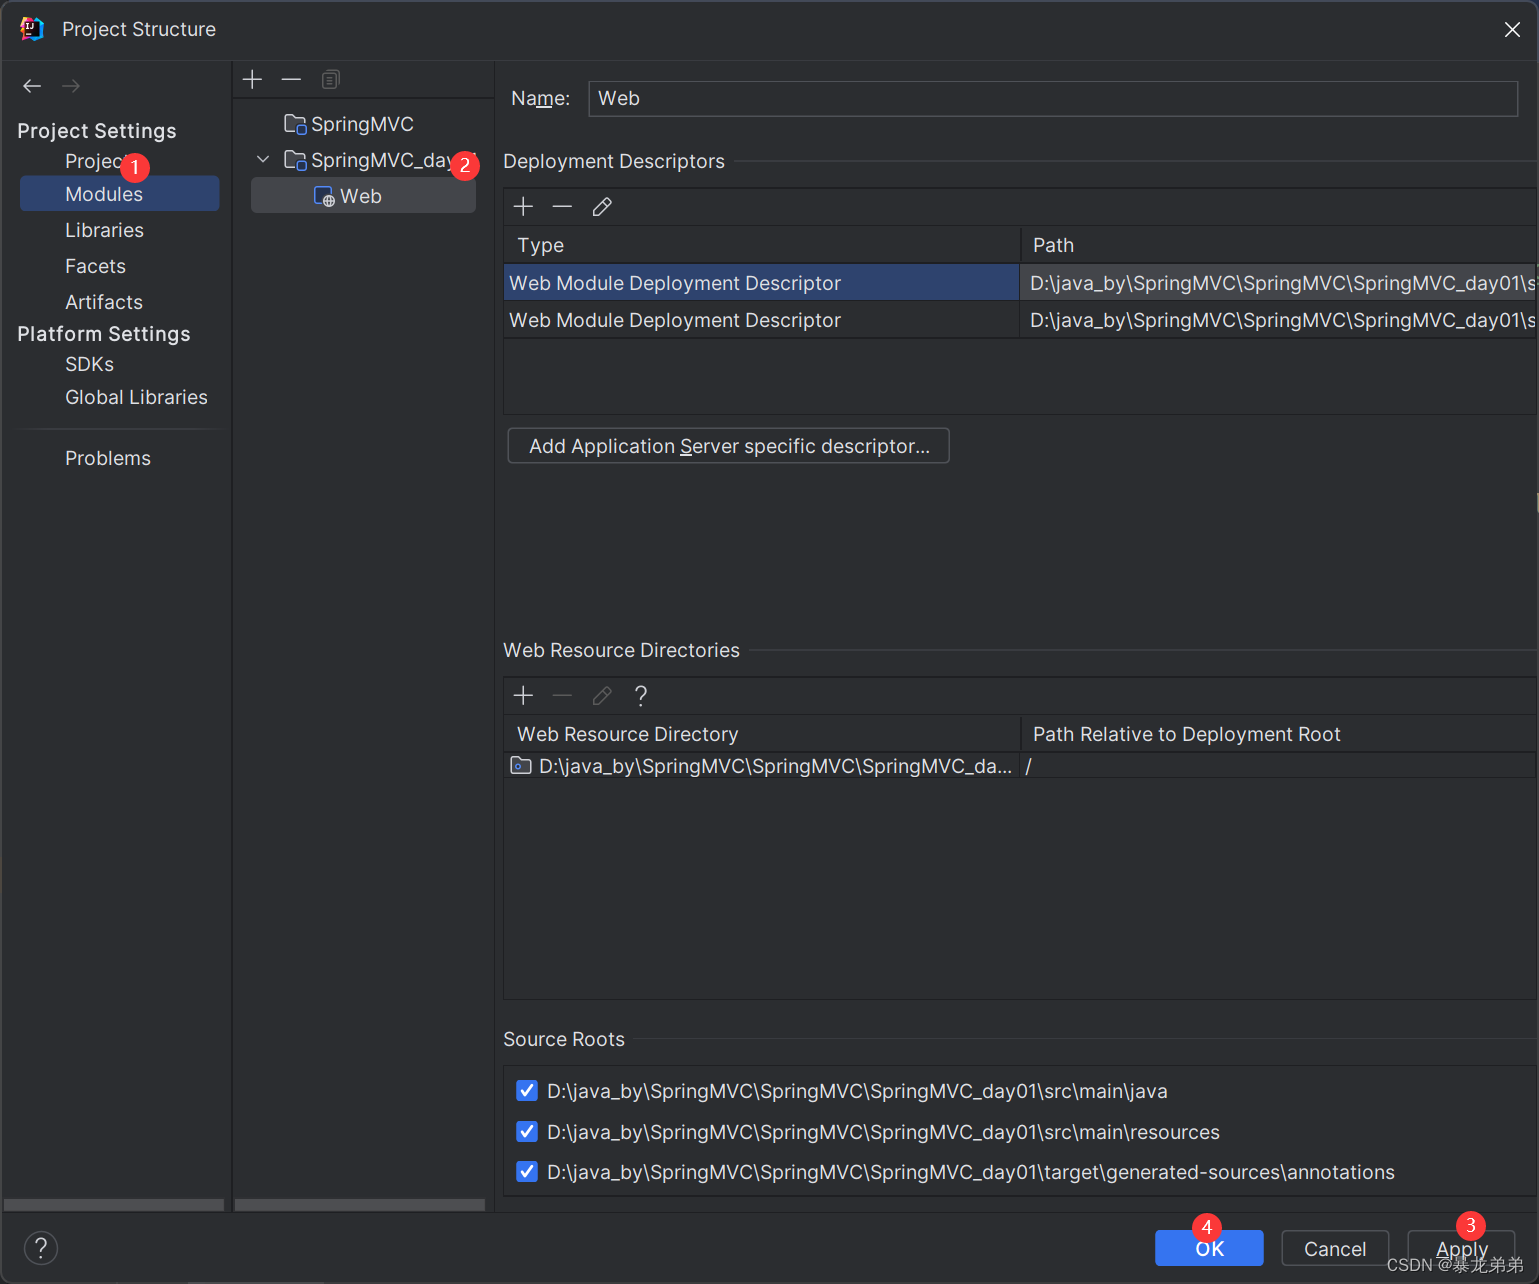The height and width of the screenshot is (1284, 1539).
Task: Open help with bottom-left question mark
Action: (41, 1248)
